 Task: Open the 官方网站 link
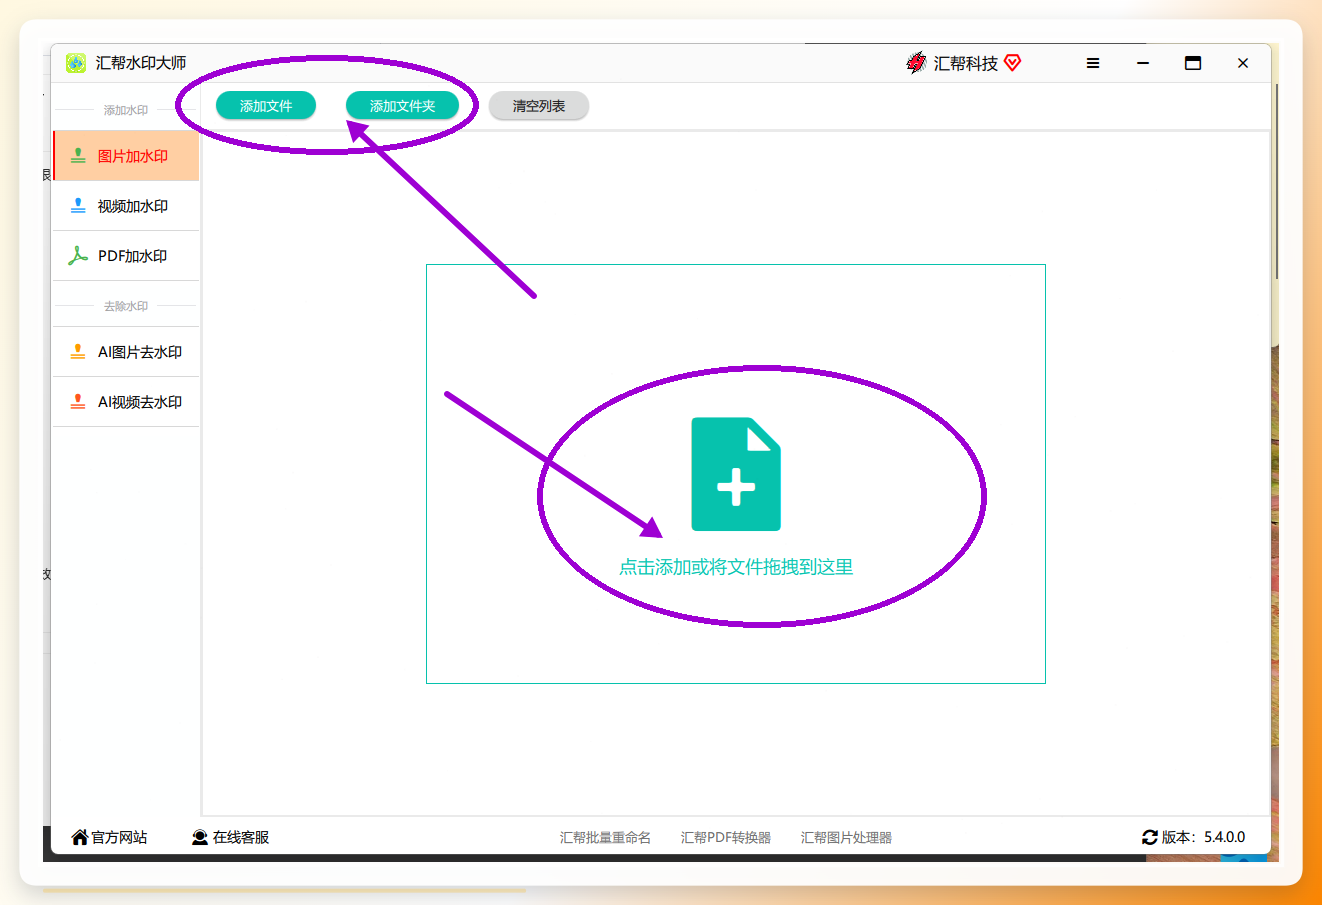(109, 837)
